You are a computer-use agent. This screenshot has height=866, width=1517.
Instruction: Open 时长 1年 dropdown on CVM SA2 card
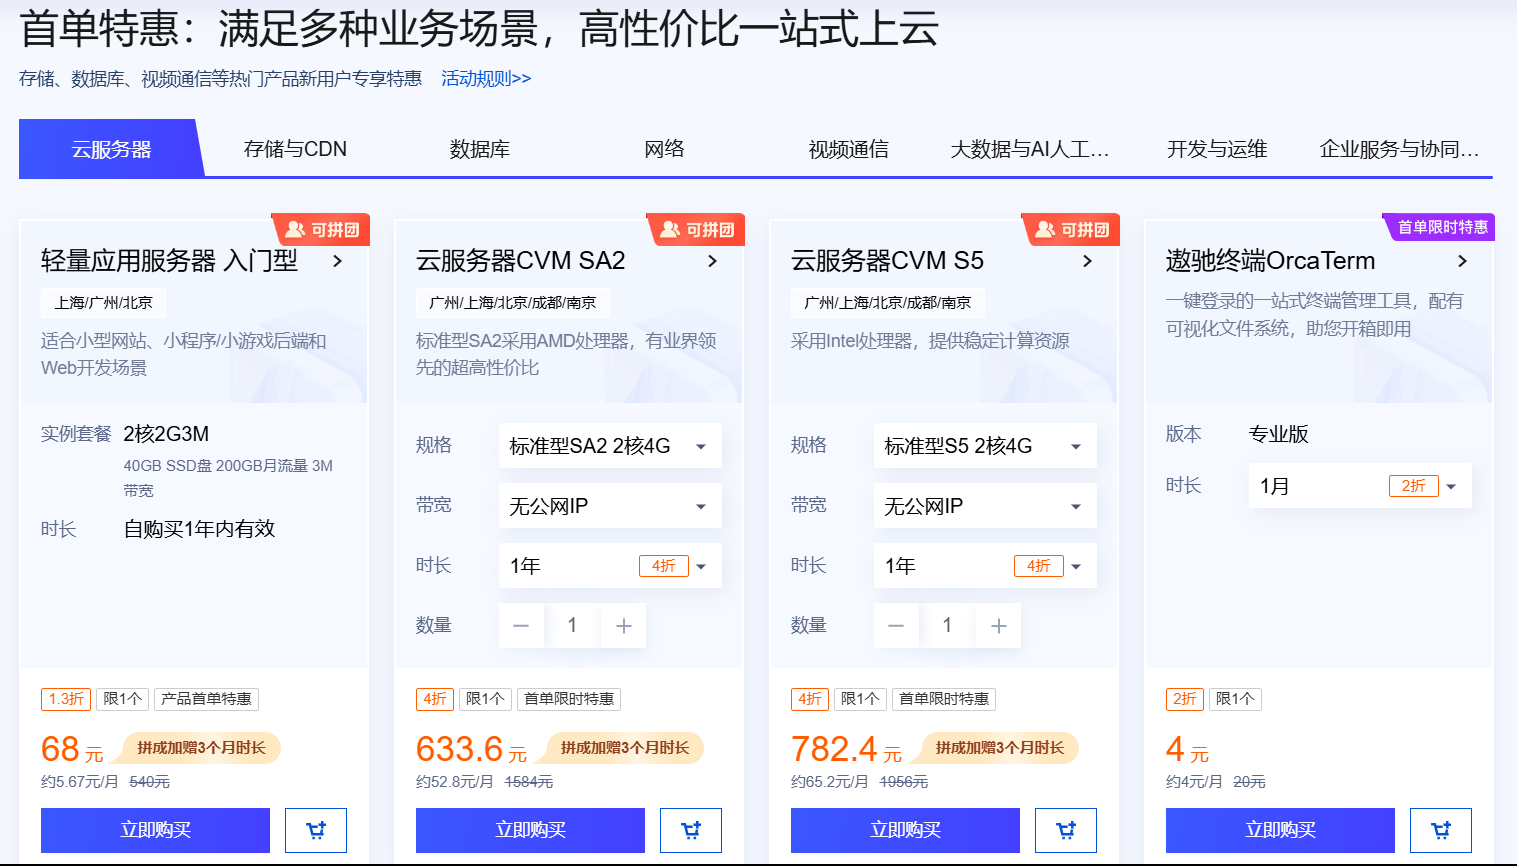tap(610, 566)
